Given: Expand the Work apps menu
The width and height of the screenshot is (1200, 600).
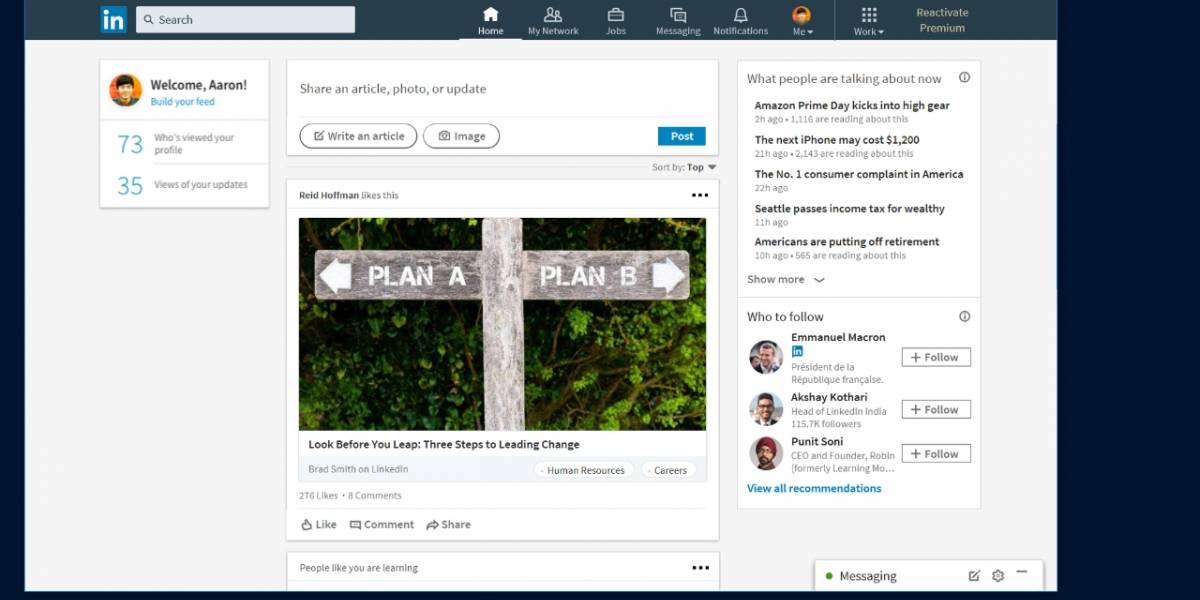Looking at the screenshot, I should pyautogui.click(x=868, y=21).
